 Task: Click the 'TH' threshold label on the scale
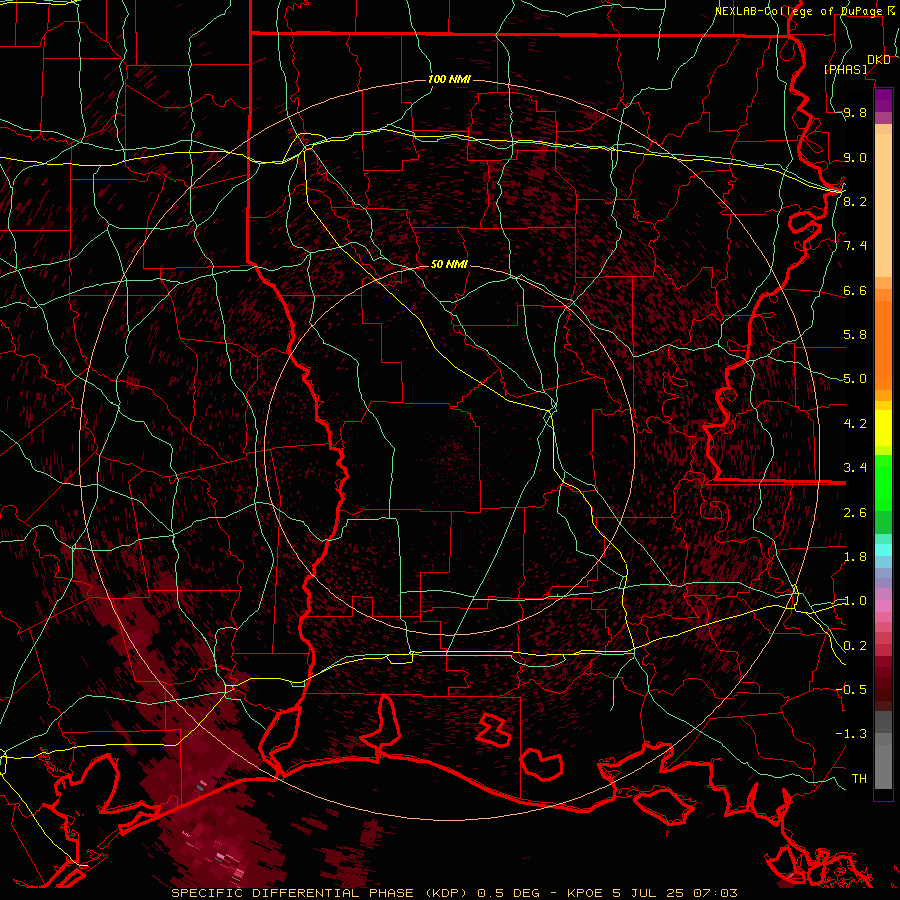859,778
